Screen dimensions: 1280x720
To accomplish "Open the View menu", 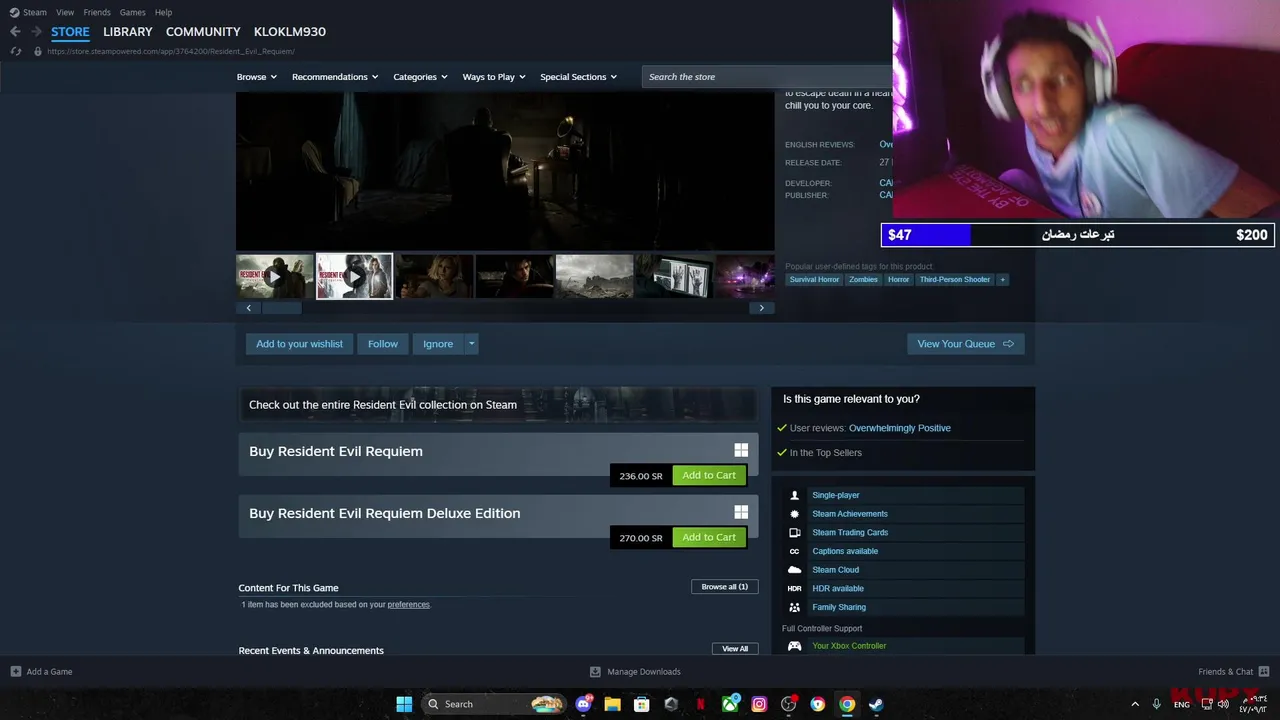I will click(65, 12).
